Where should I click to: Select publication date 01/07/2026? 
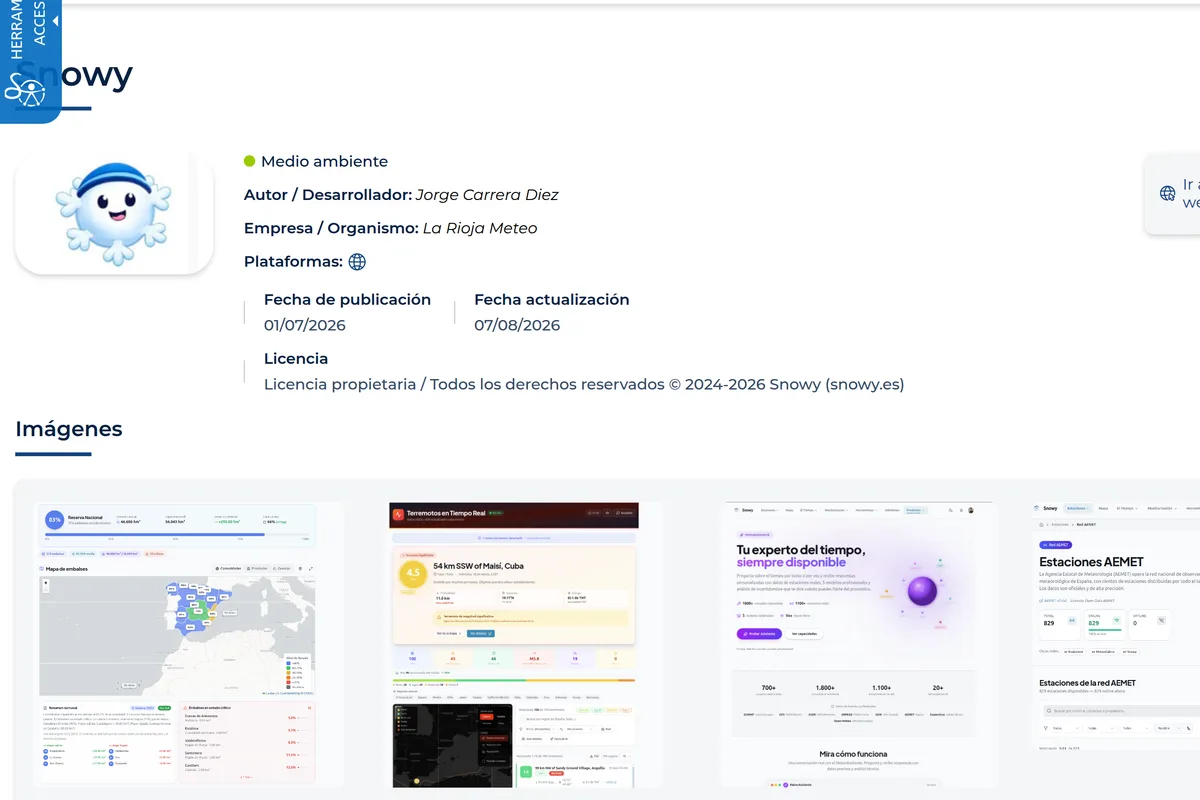(x=305, y=325)
